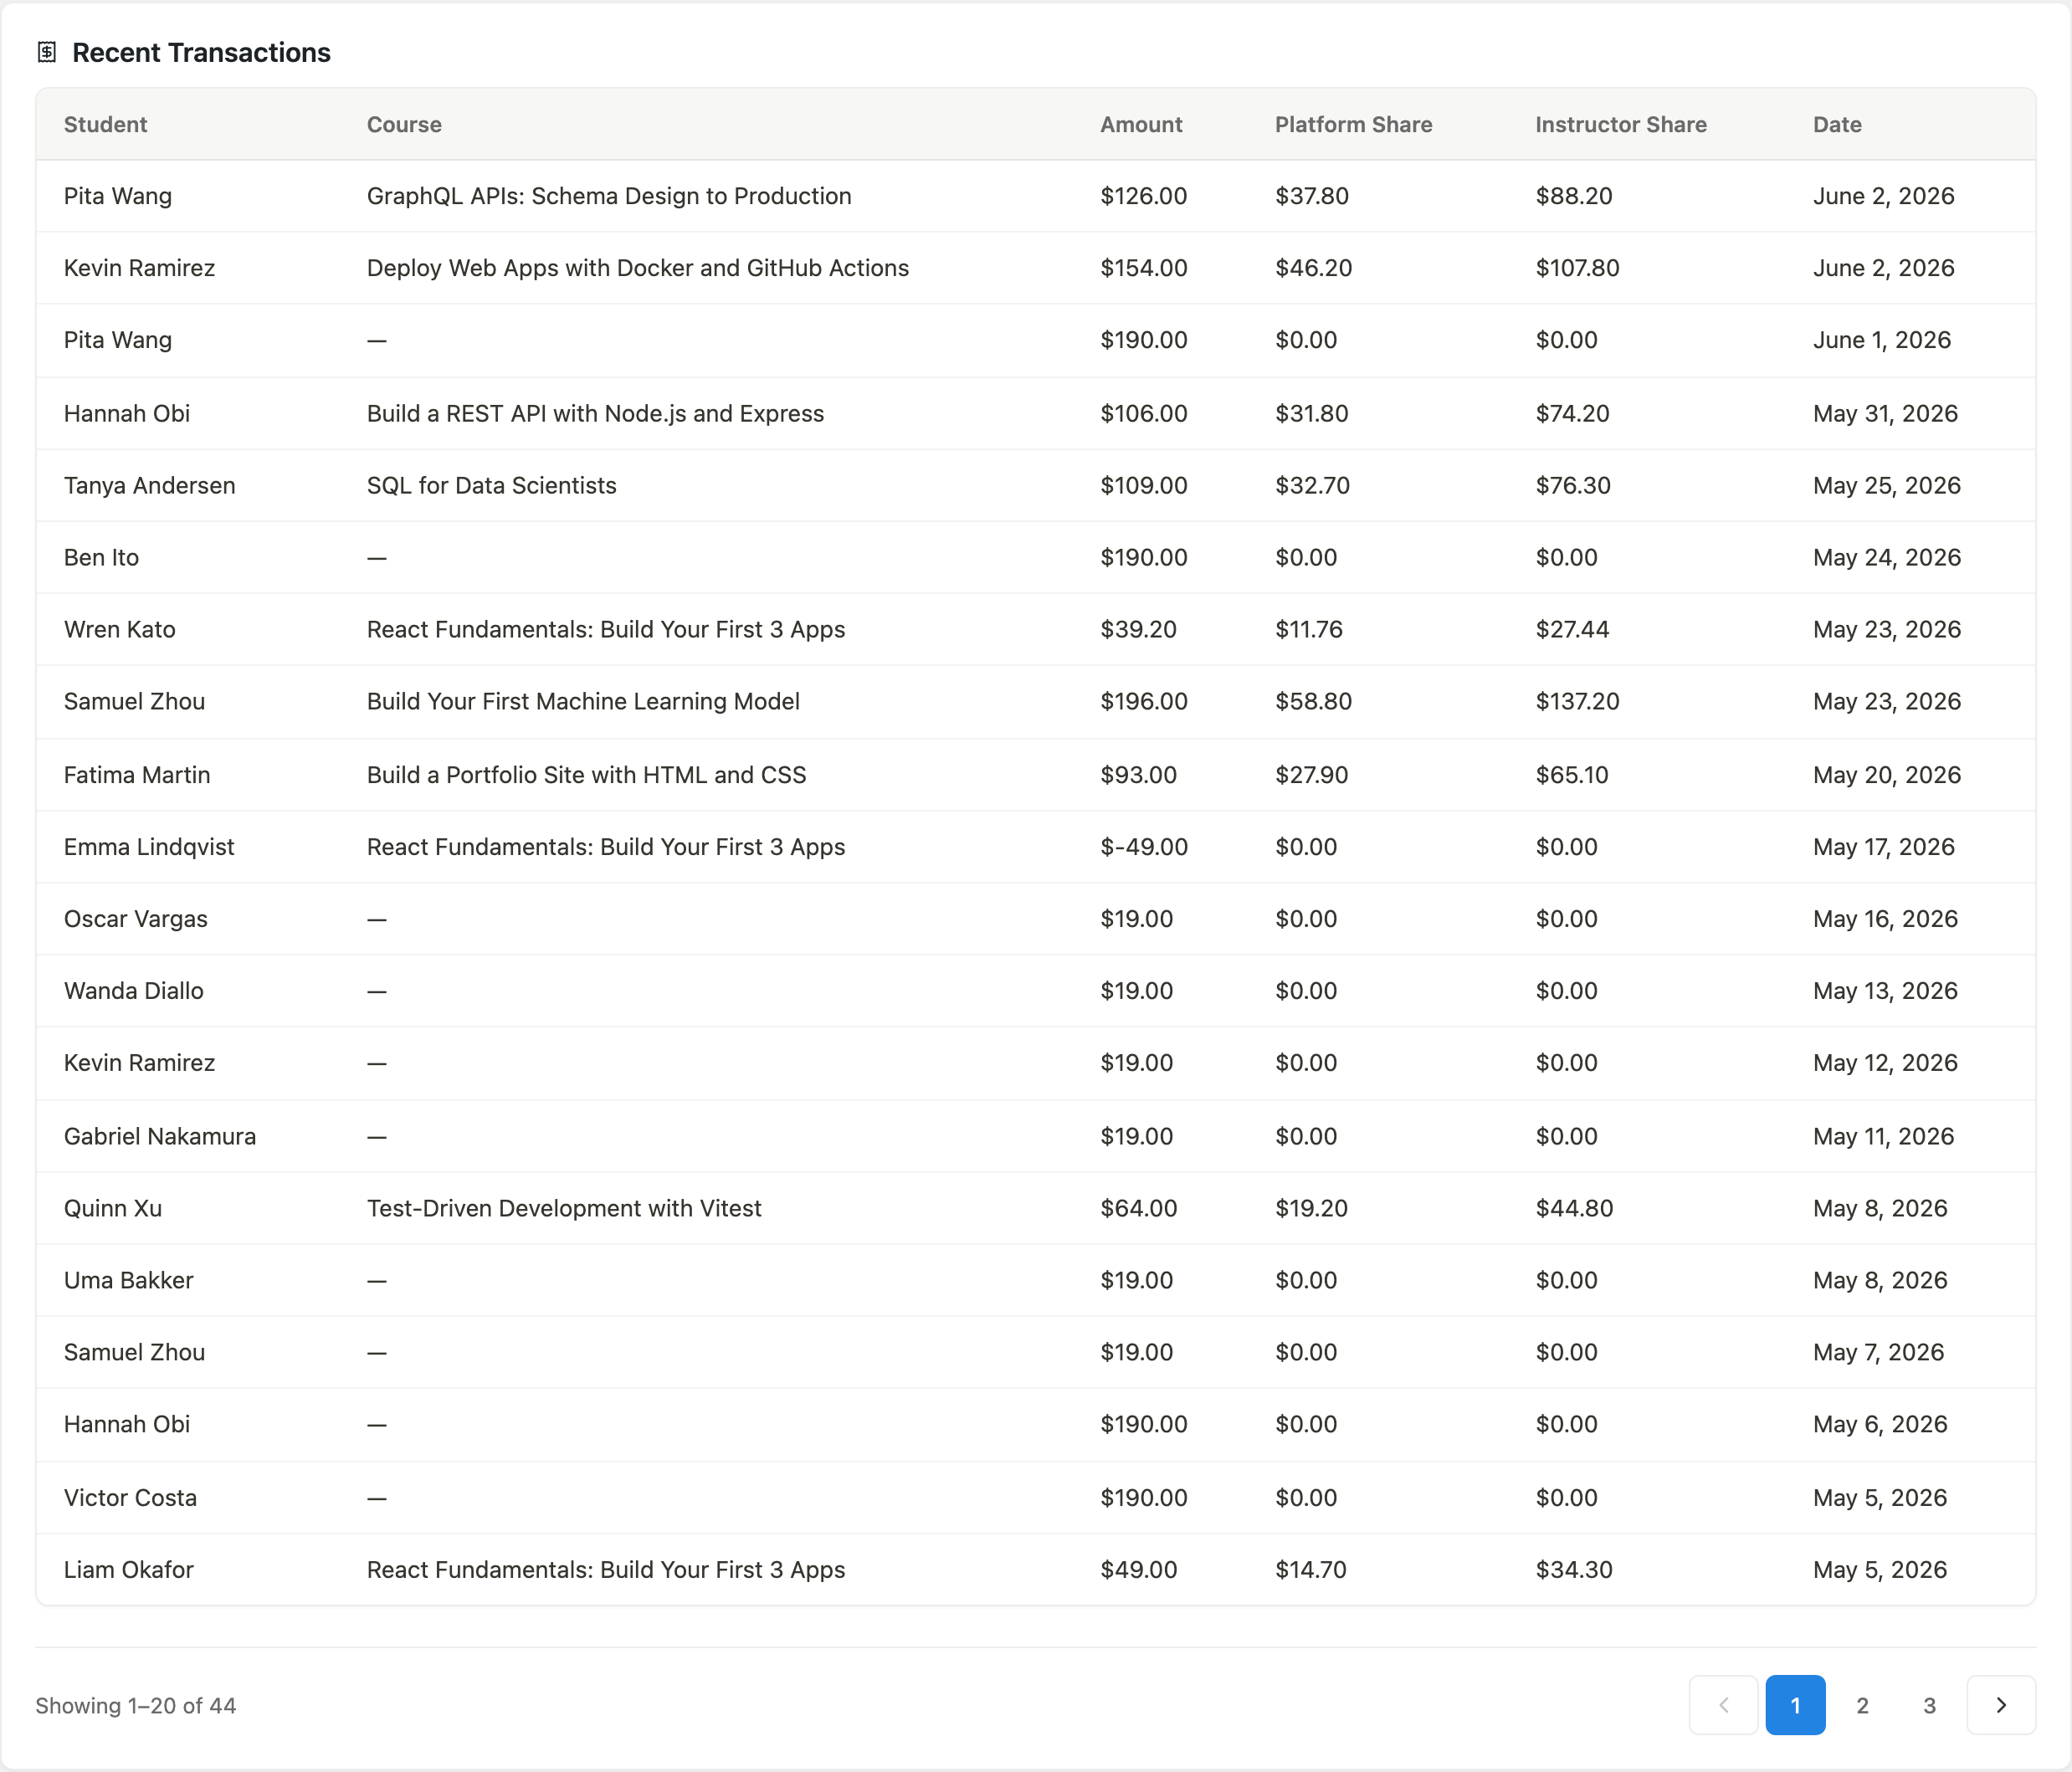Click the Recent Transactions receipt icon
2072x1772 pixels.
(x=47, y=52)
